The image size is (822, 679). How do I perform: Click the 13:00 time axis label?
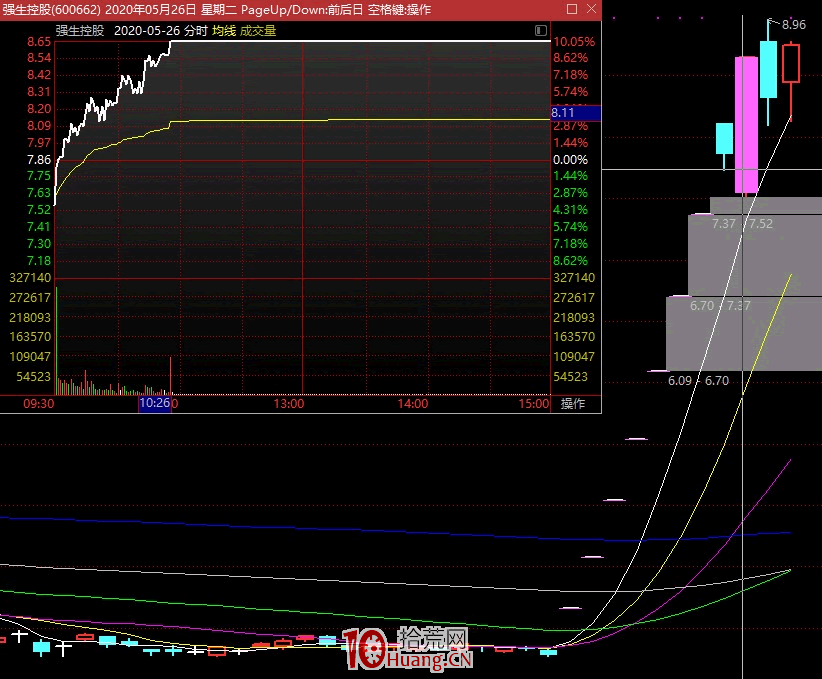(x=289, y=404)
